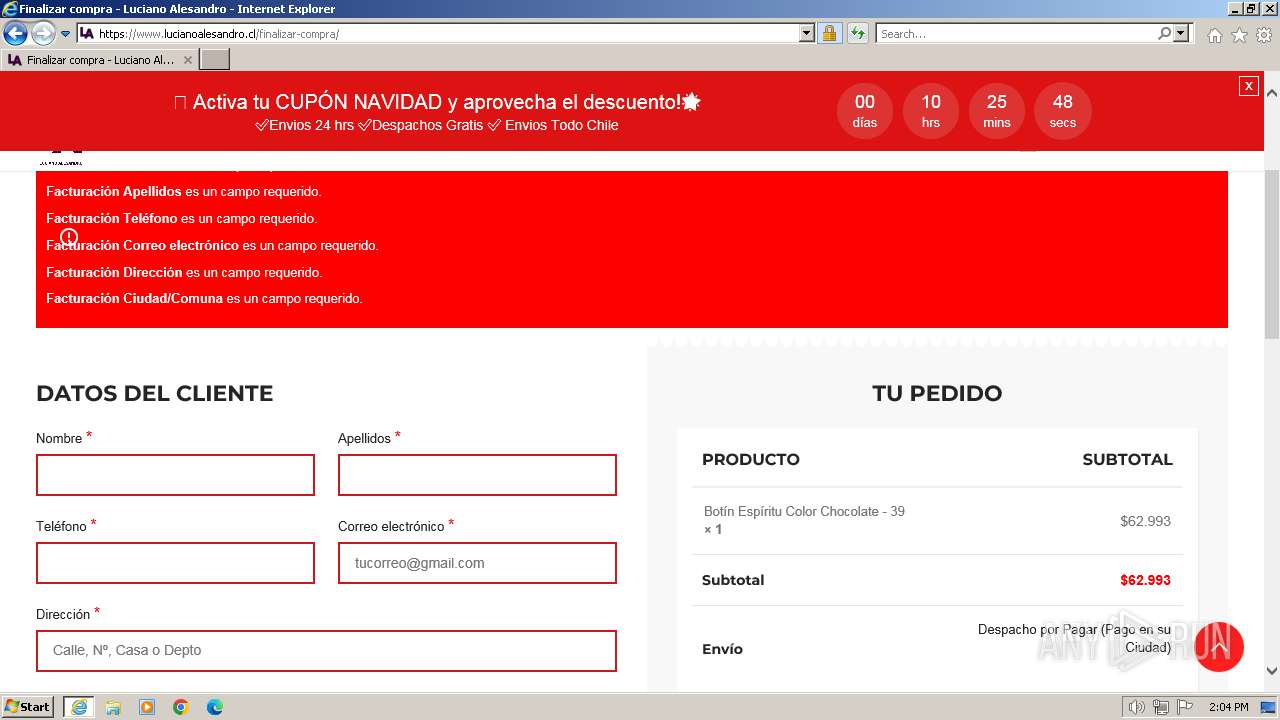
Task: Focus the Nombre input field
Action: tap(175, 475)
